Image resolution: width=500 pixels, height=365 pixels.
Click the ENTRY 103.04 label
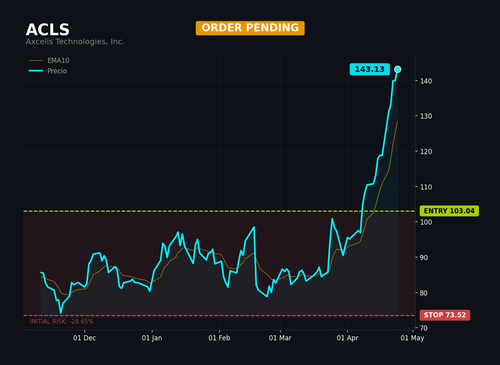449,211
